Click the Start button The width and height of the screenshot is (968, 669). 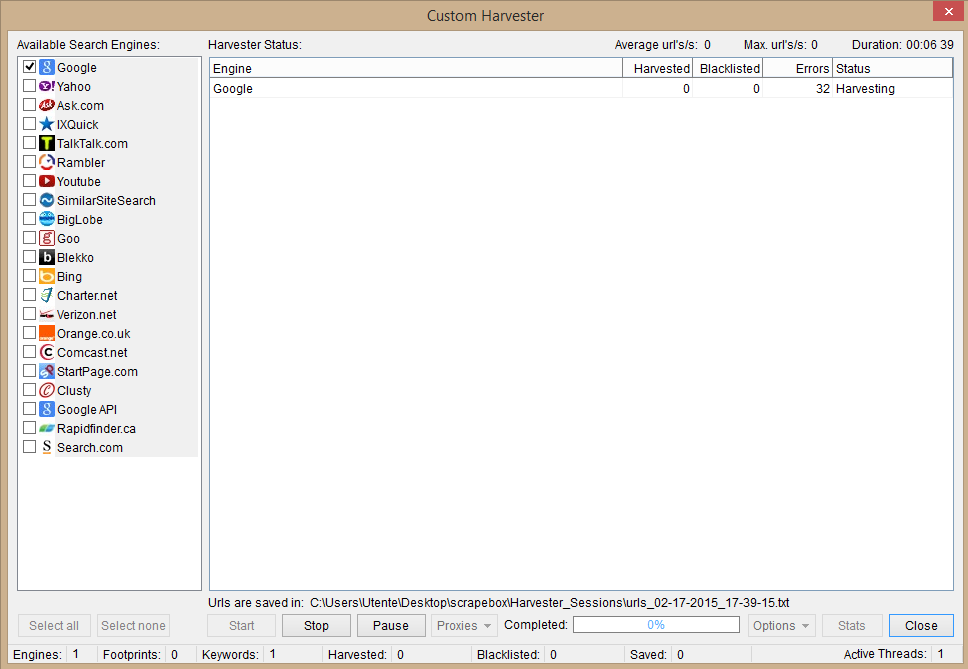241,626
